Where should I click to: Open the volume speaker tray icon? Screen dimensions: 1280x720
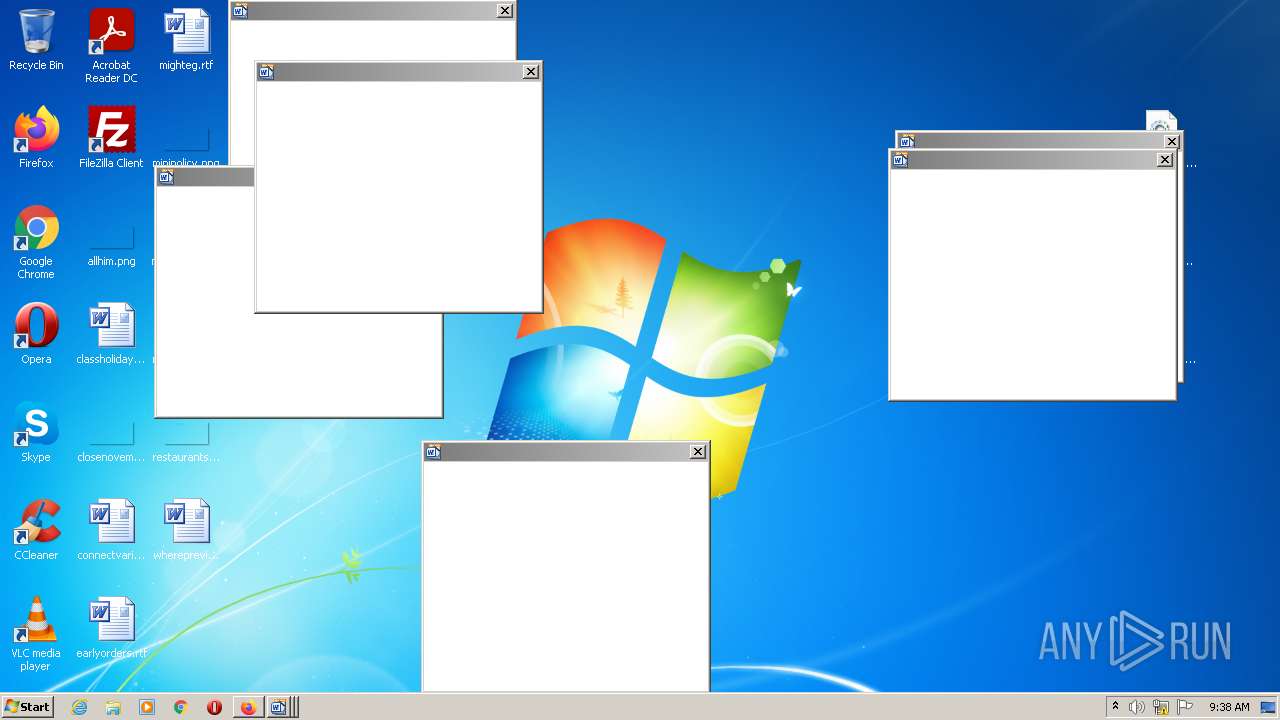1137,707
